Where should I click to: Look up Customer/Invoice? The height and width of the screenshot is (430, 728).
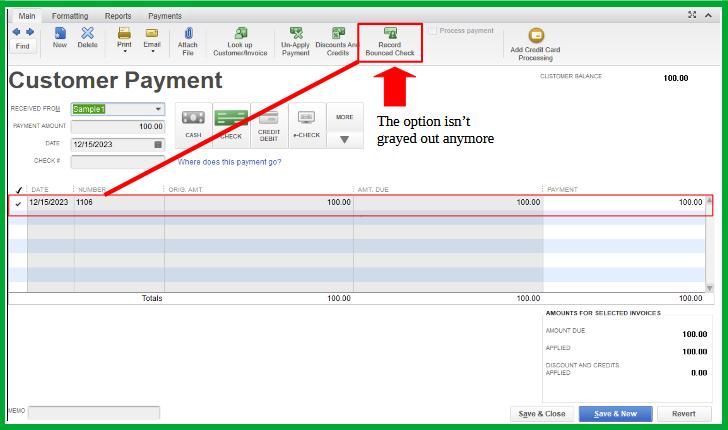(x=240, y=41)
